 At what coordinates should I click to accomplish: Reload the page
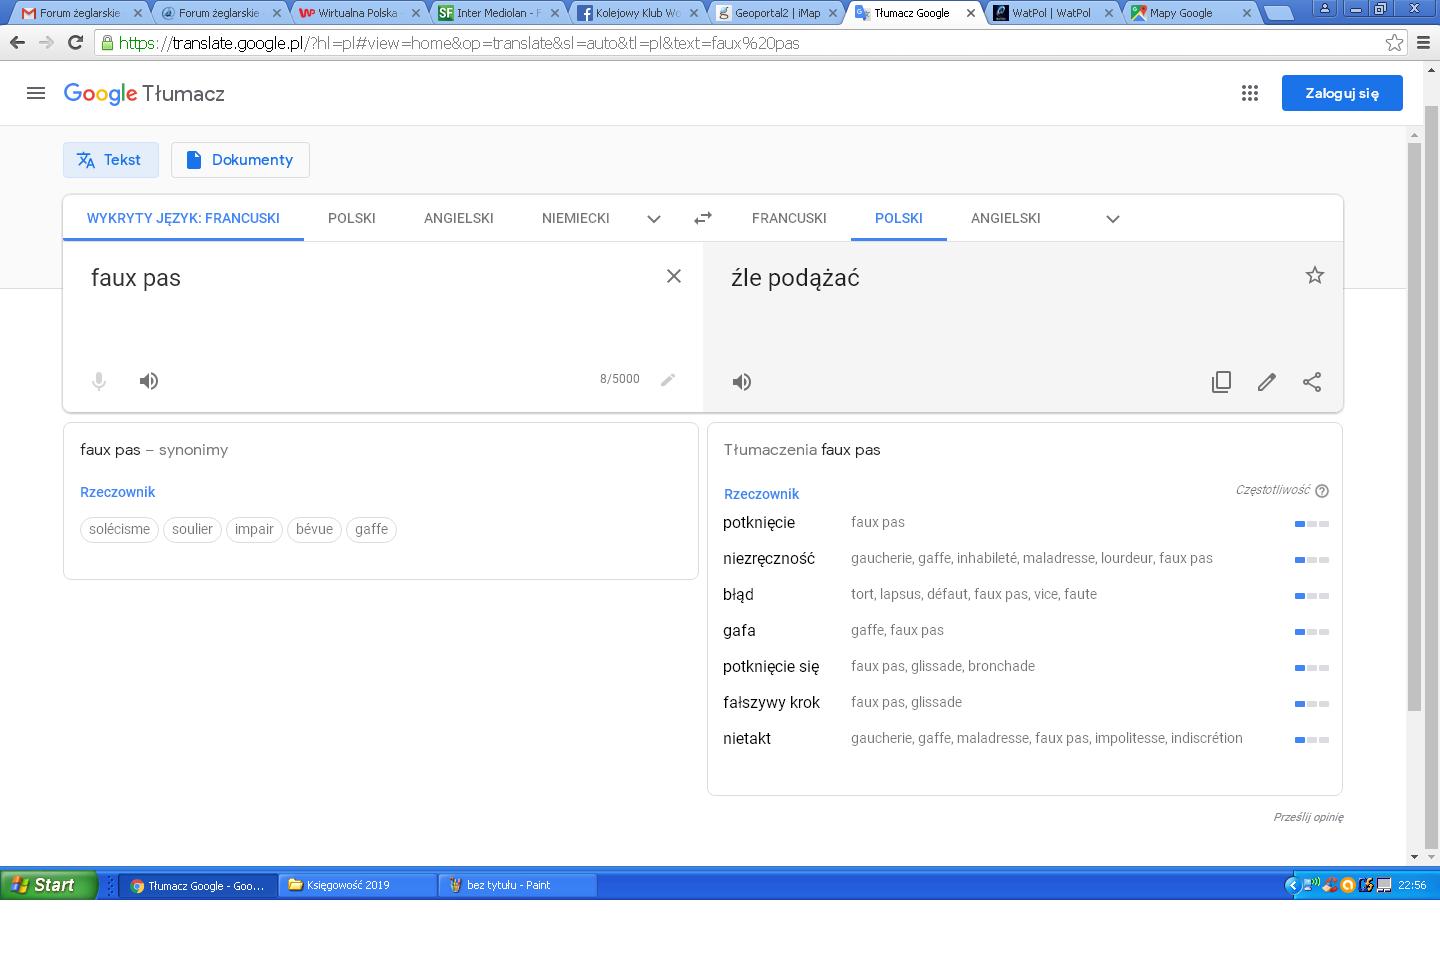pyautogui.click(x=75, y=43)
